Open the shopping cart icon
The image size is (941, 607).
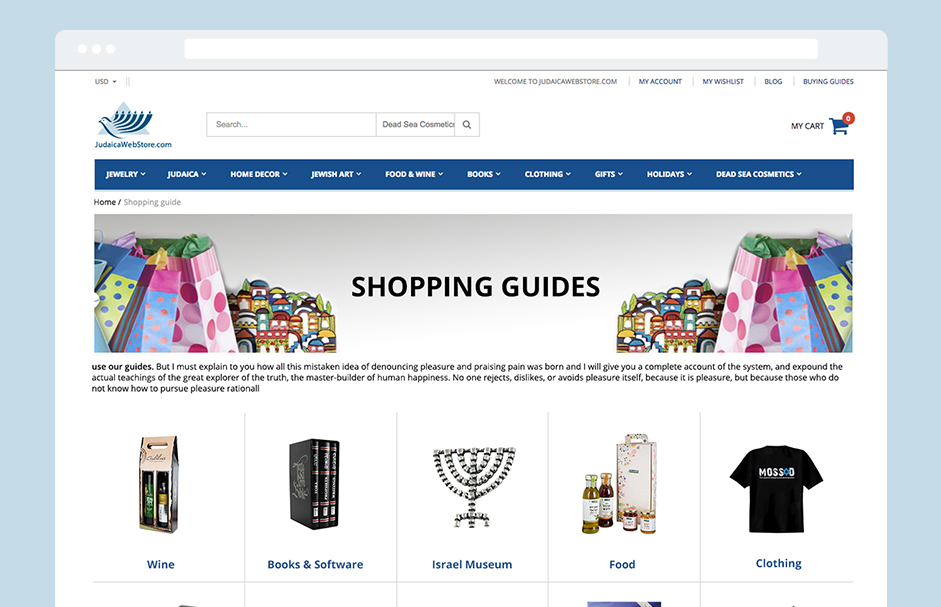click(838, 126)
